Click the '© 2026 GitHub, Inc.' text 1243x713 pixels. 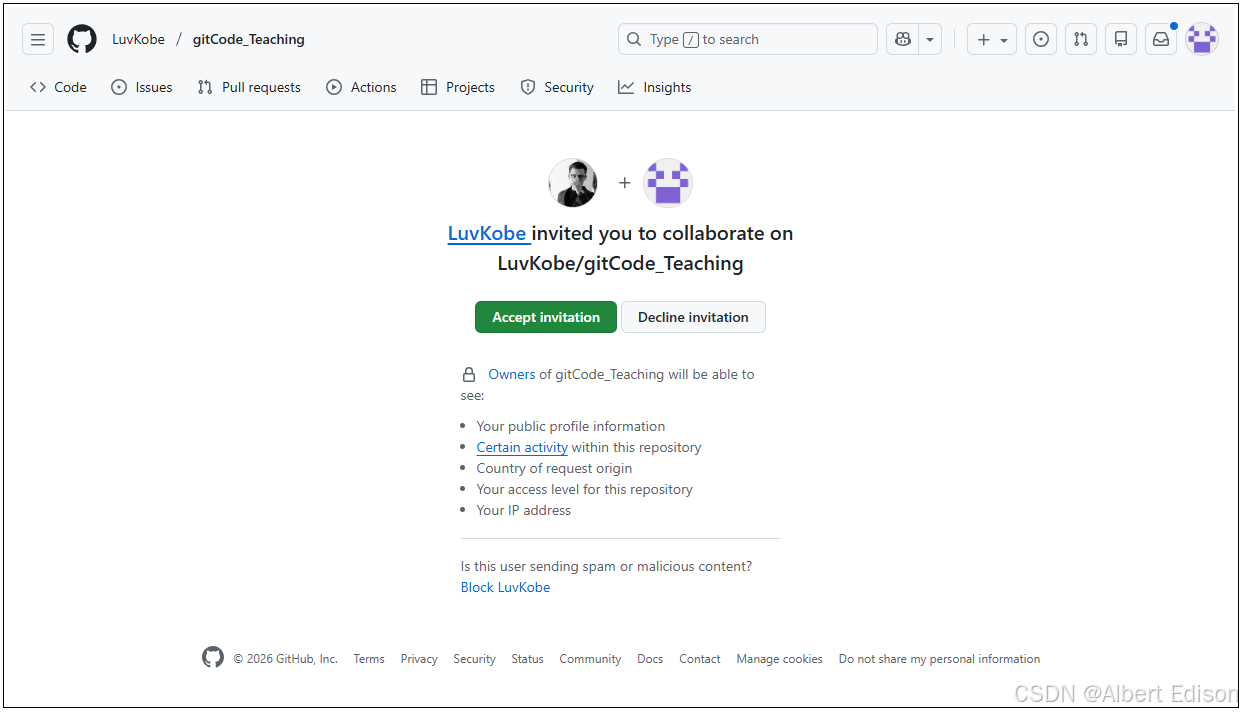coord(285,659)
